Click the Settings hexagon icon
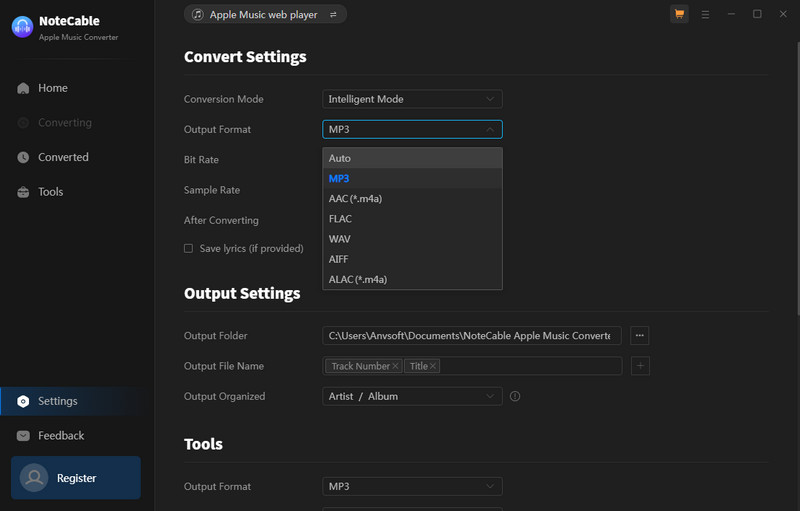800x511 pixels. pyautogui.click(x=23, y=401)
